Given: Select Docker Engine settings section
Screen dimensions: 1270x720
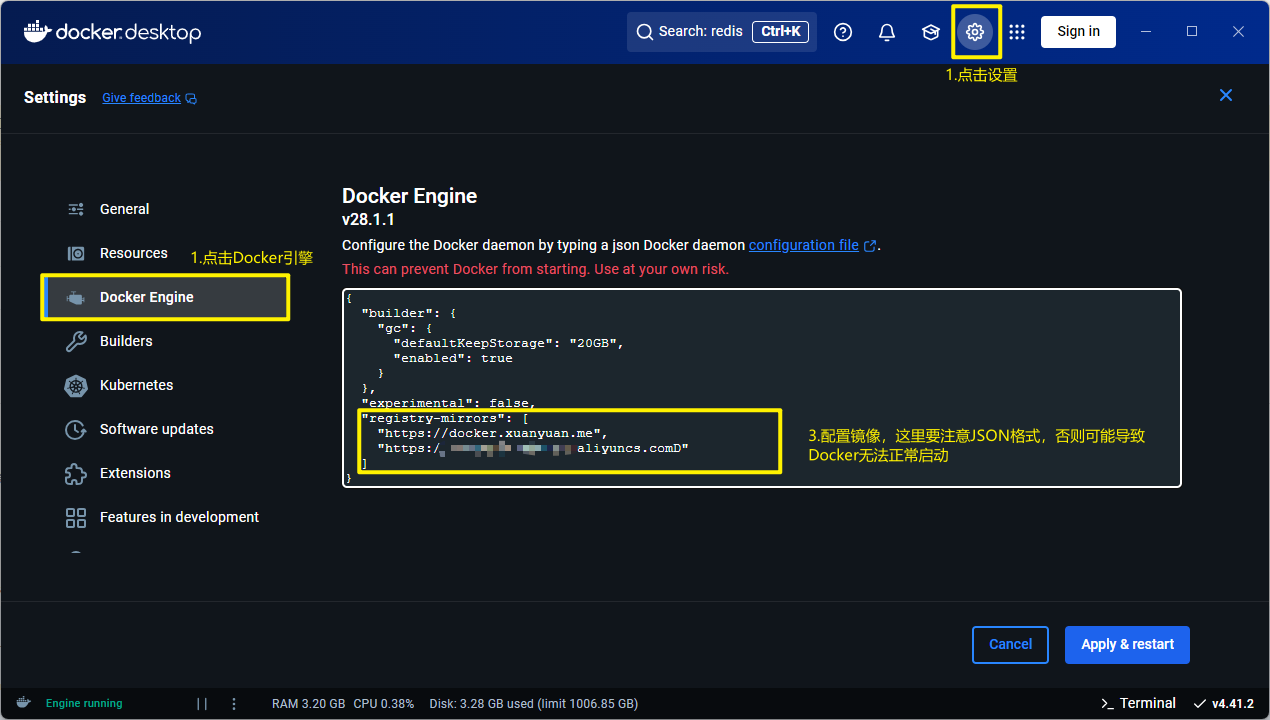Looking at the screenshot, I should click(166, 297).
